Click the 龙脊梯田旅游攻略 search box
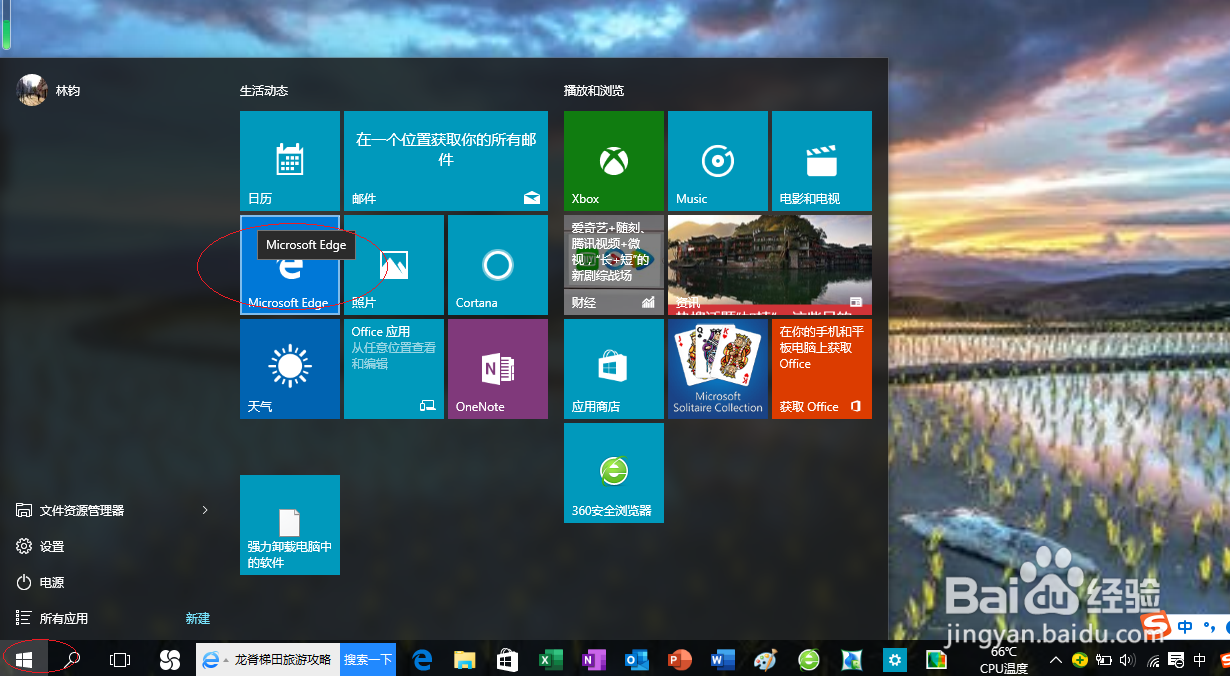Screen dimensions: 1230x676 (x=268, y=659)
